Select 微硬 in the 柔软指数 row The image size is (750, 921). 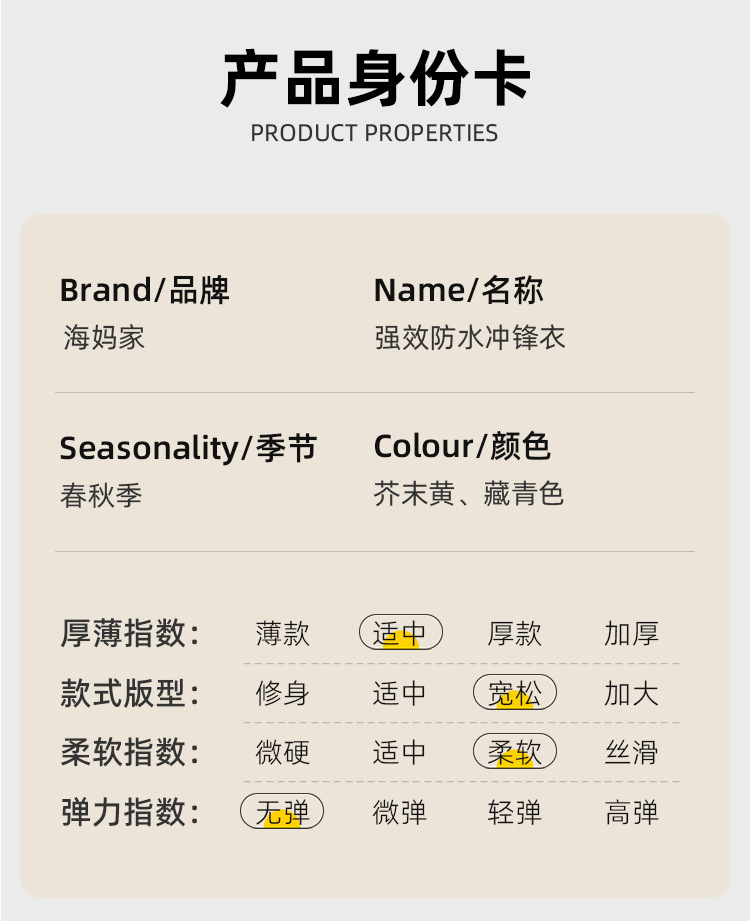tap(283, 752)
